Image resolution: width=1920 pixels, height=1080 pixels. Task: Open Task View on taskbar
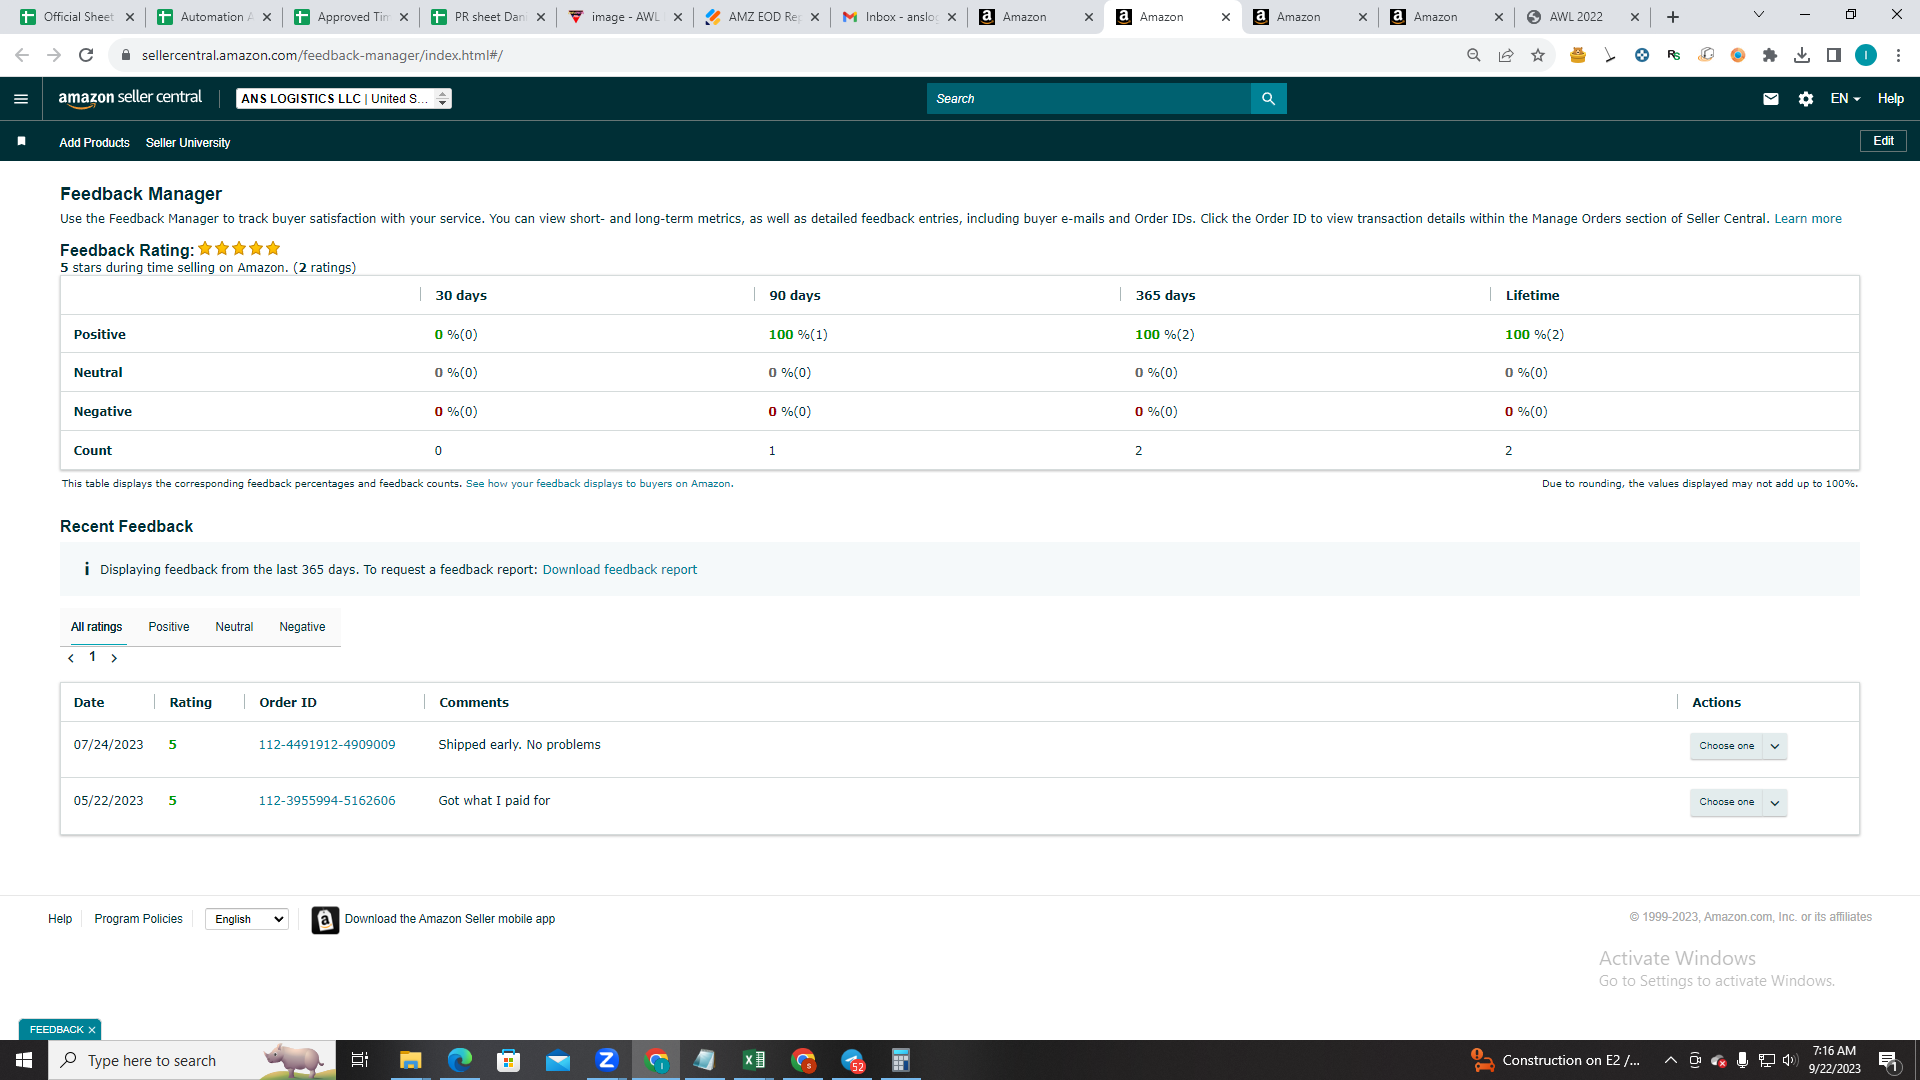(x=360, y=1060)
